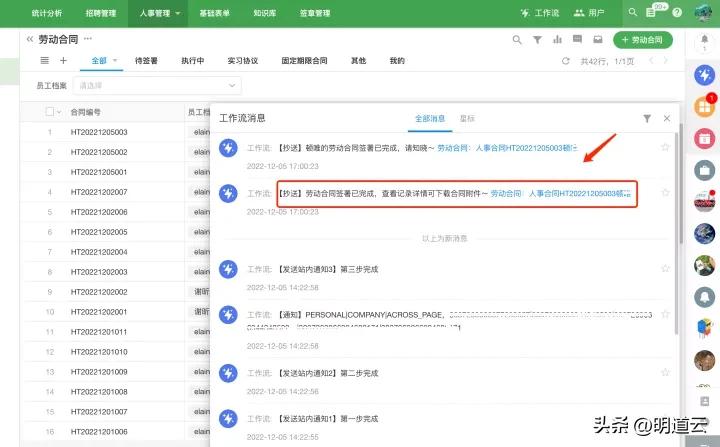Open the 员工档案 请选择 dropdown
Screen dimensions: 720x447
point(157,85)
